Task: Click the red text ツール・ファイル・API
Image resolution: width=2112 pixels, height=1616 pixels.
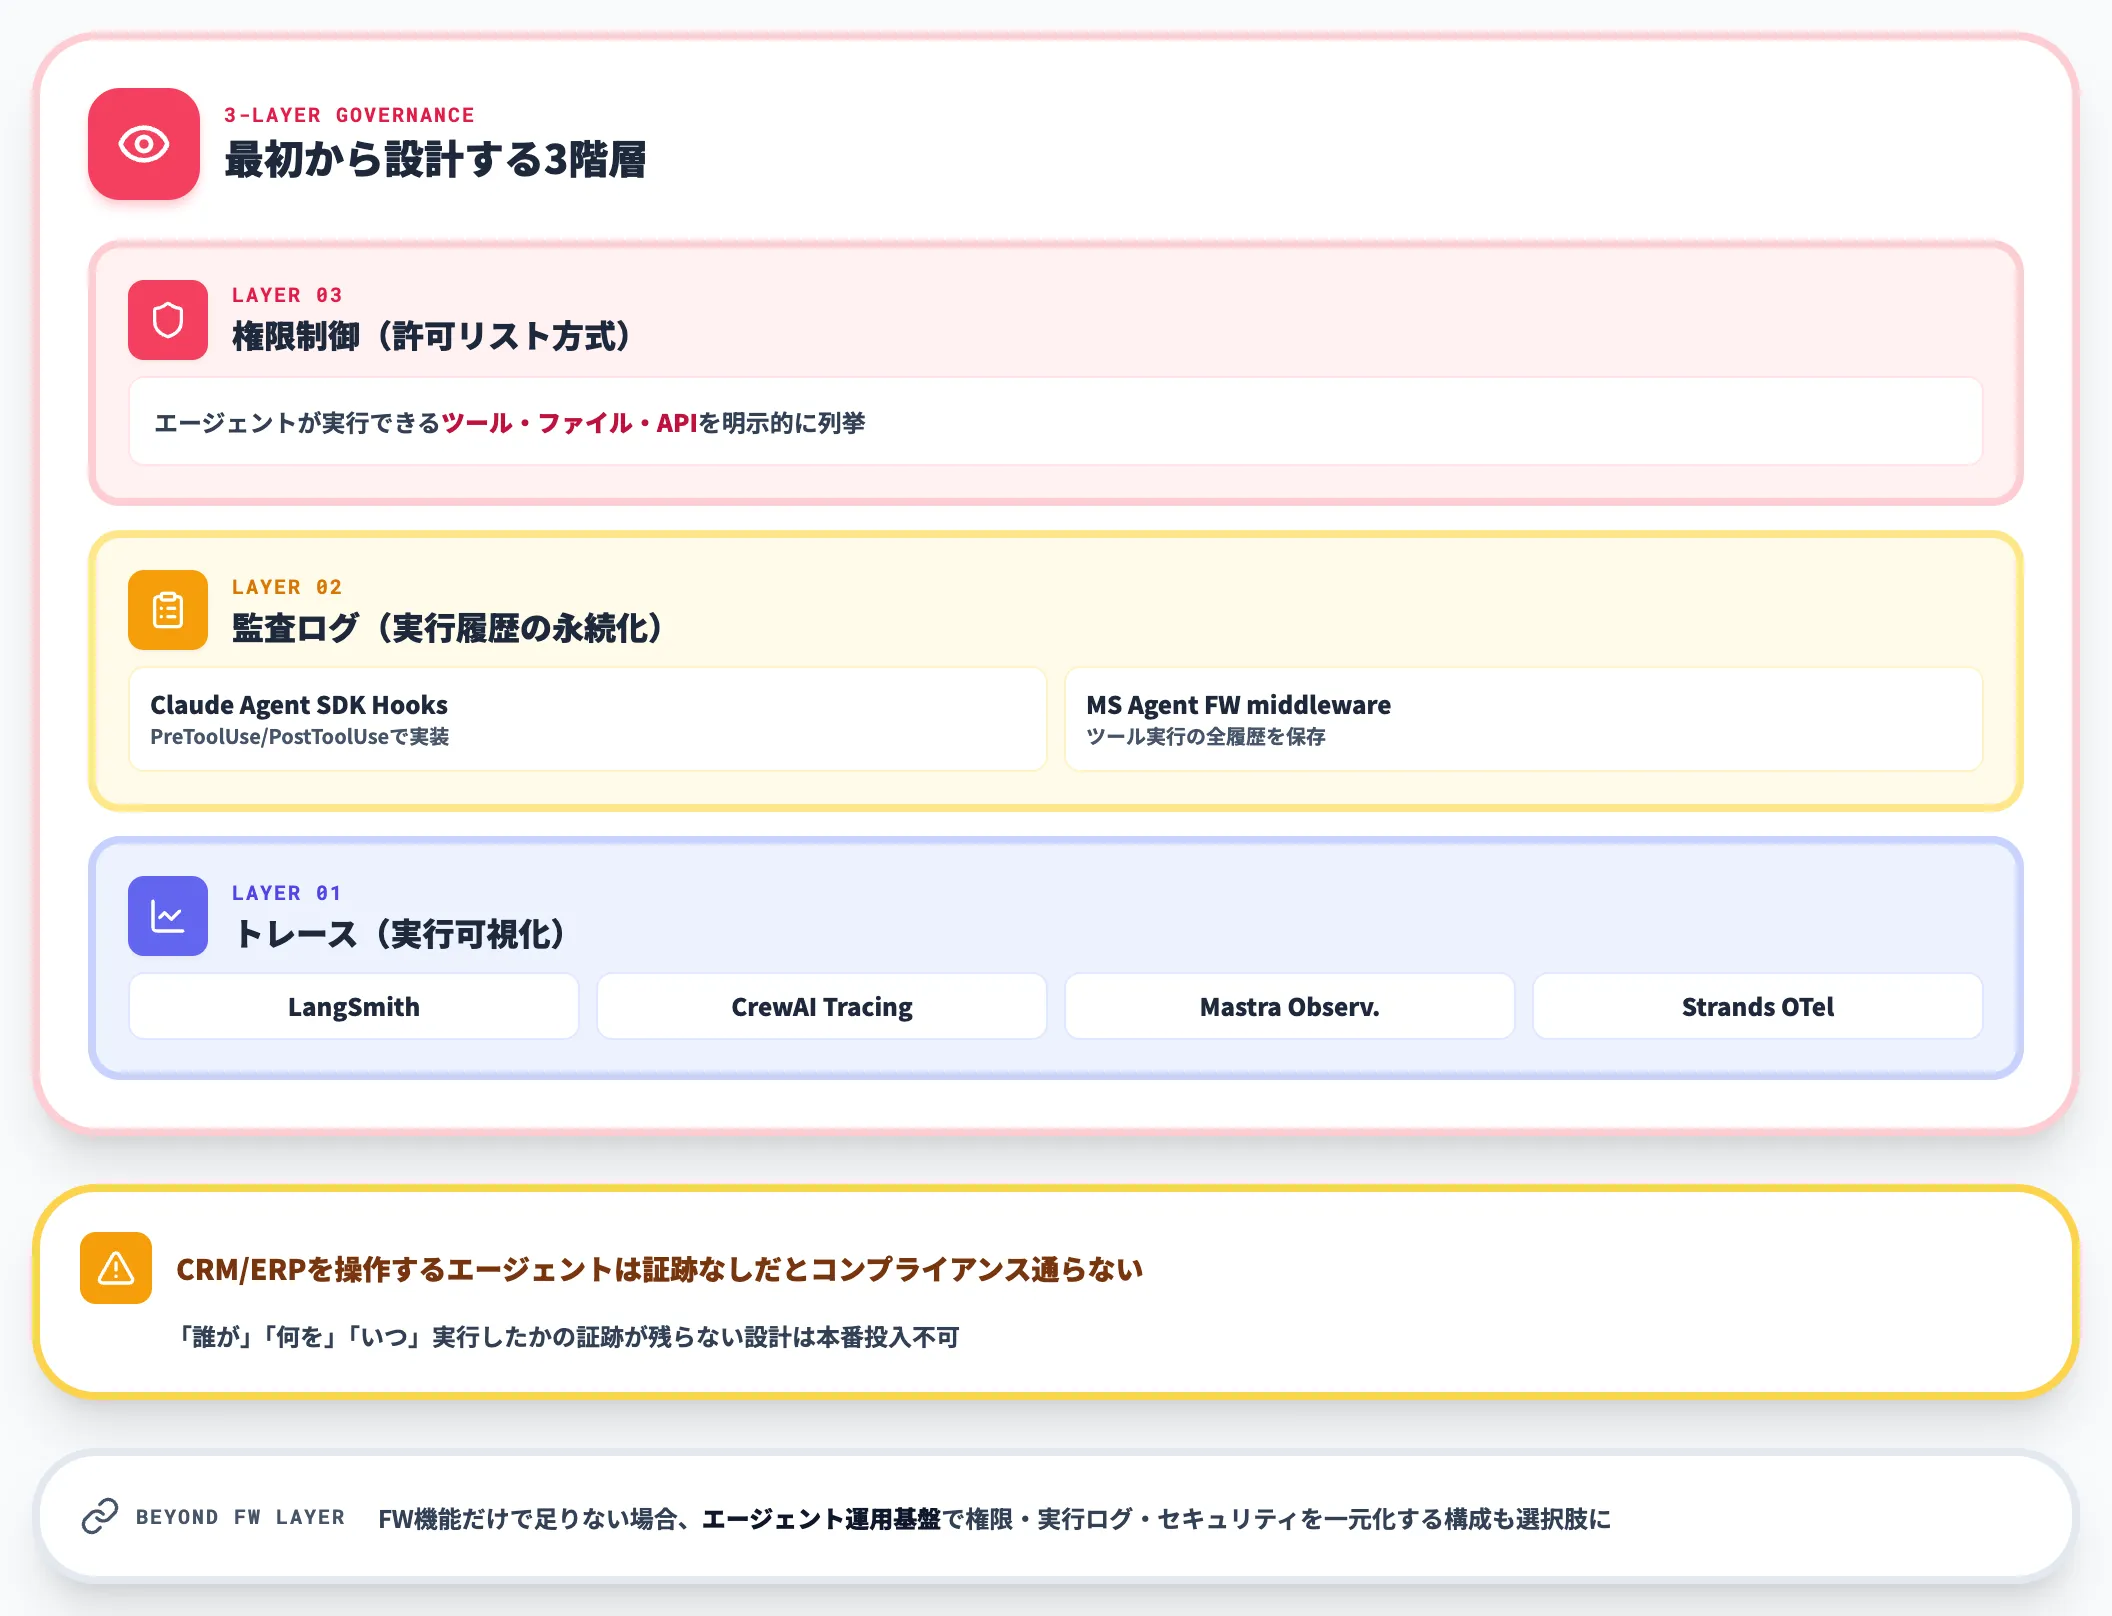Action: pos(569,423)
